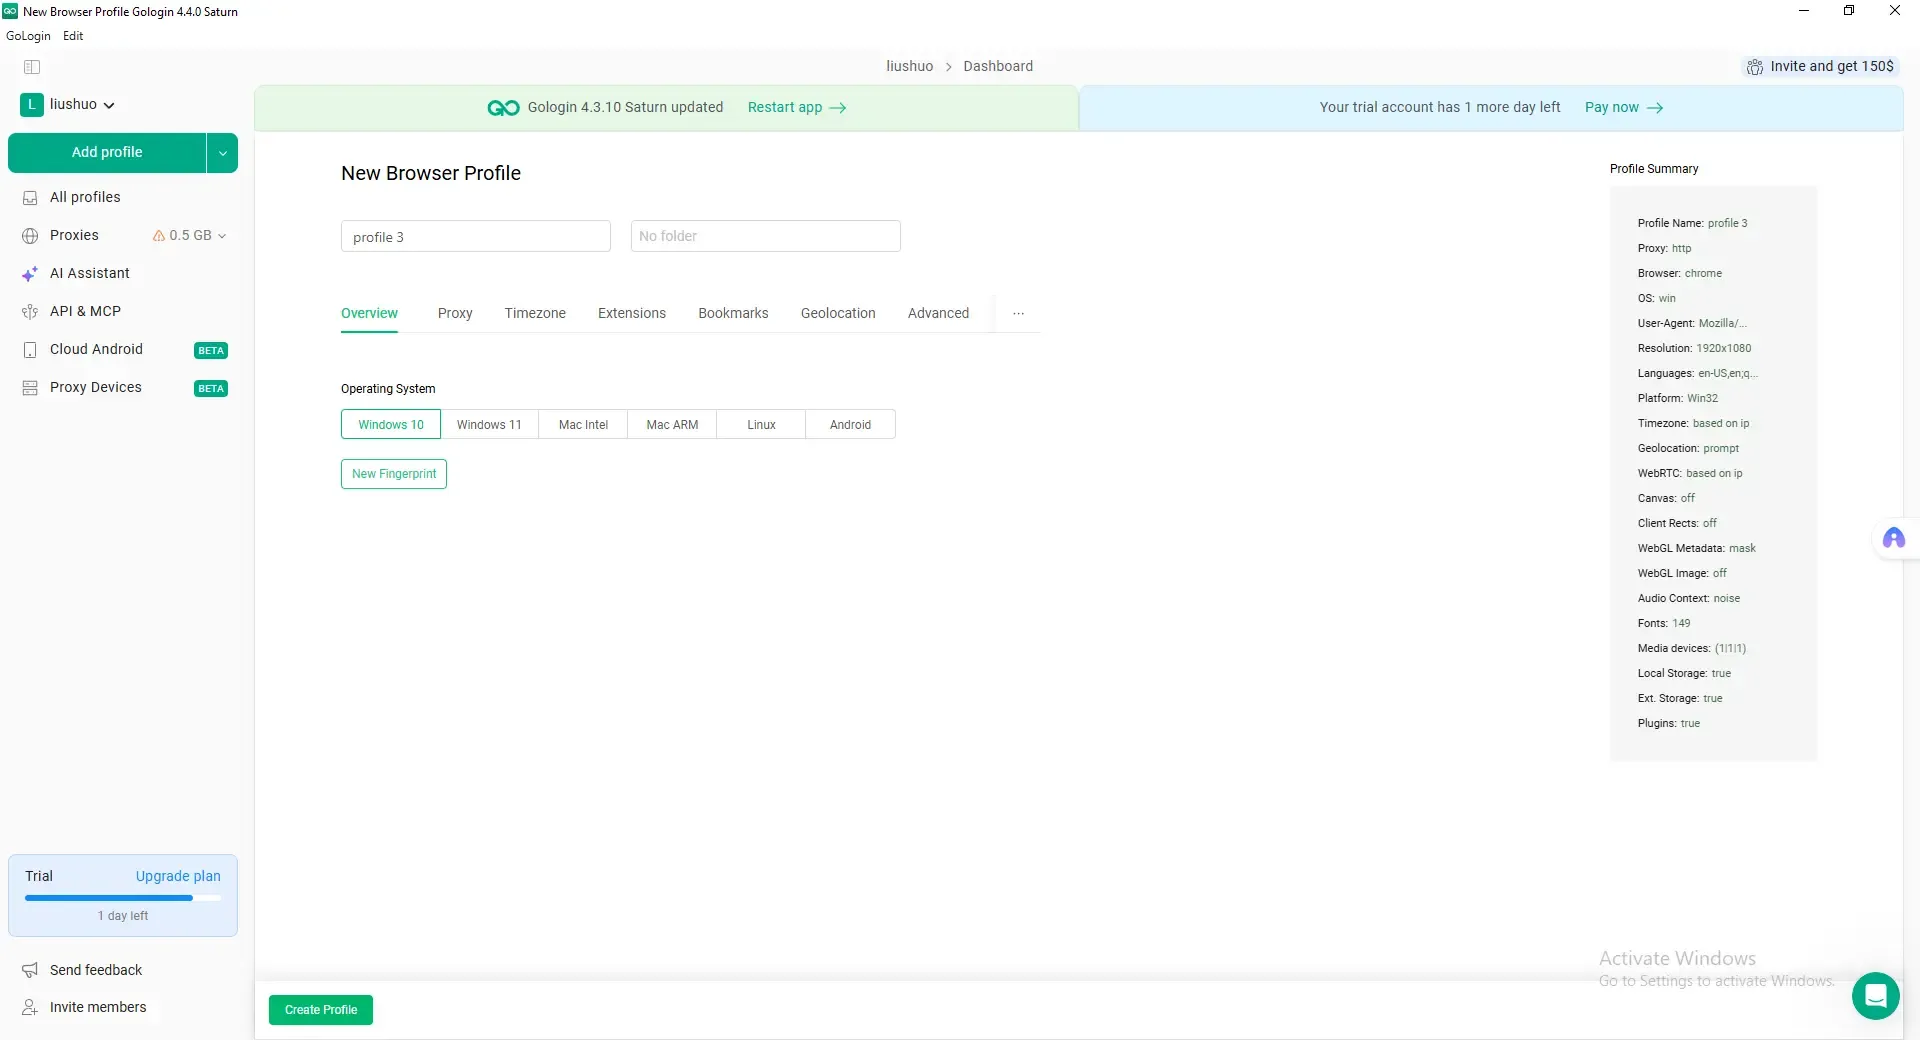Image resolution: width=1920 pixels, height=1040 pixels.
Task: Show more tabs with the ellipsis
Action: 1018,313
